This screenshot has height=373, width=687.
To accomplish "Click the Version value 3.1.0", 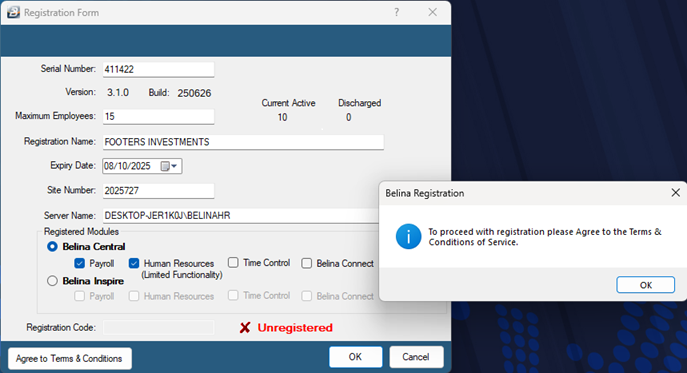I will coord(118,92).
